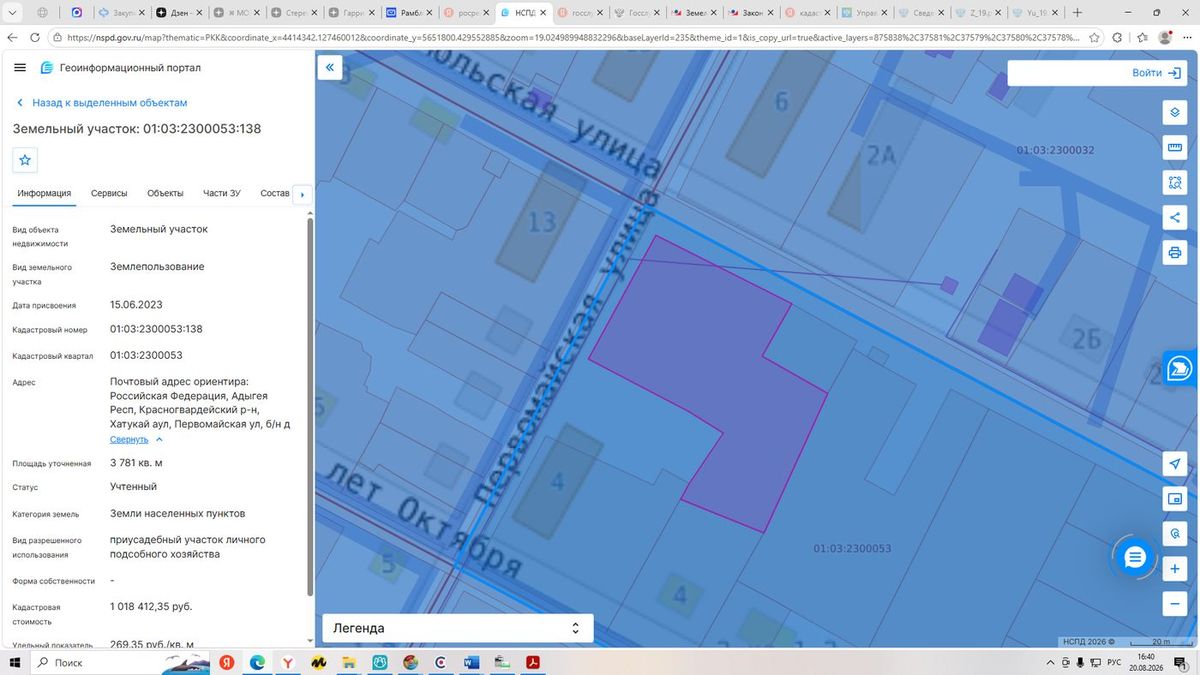Locate my position with the arrow icon
Viewport: 1200px width, 675px height.
(x=1174, y=464)
